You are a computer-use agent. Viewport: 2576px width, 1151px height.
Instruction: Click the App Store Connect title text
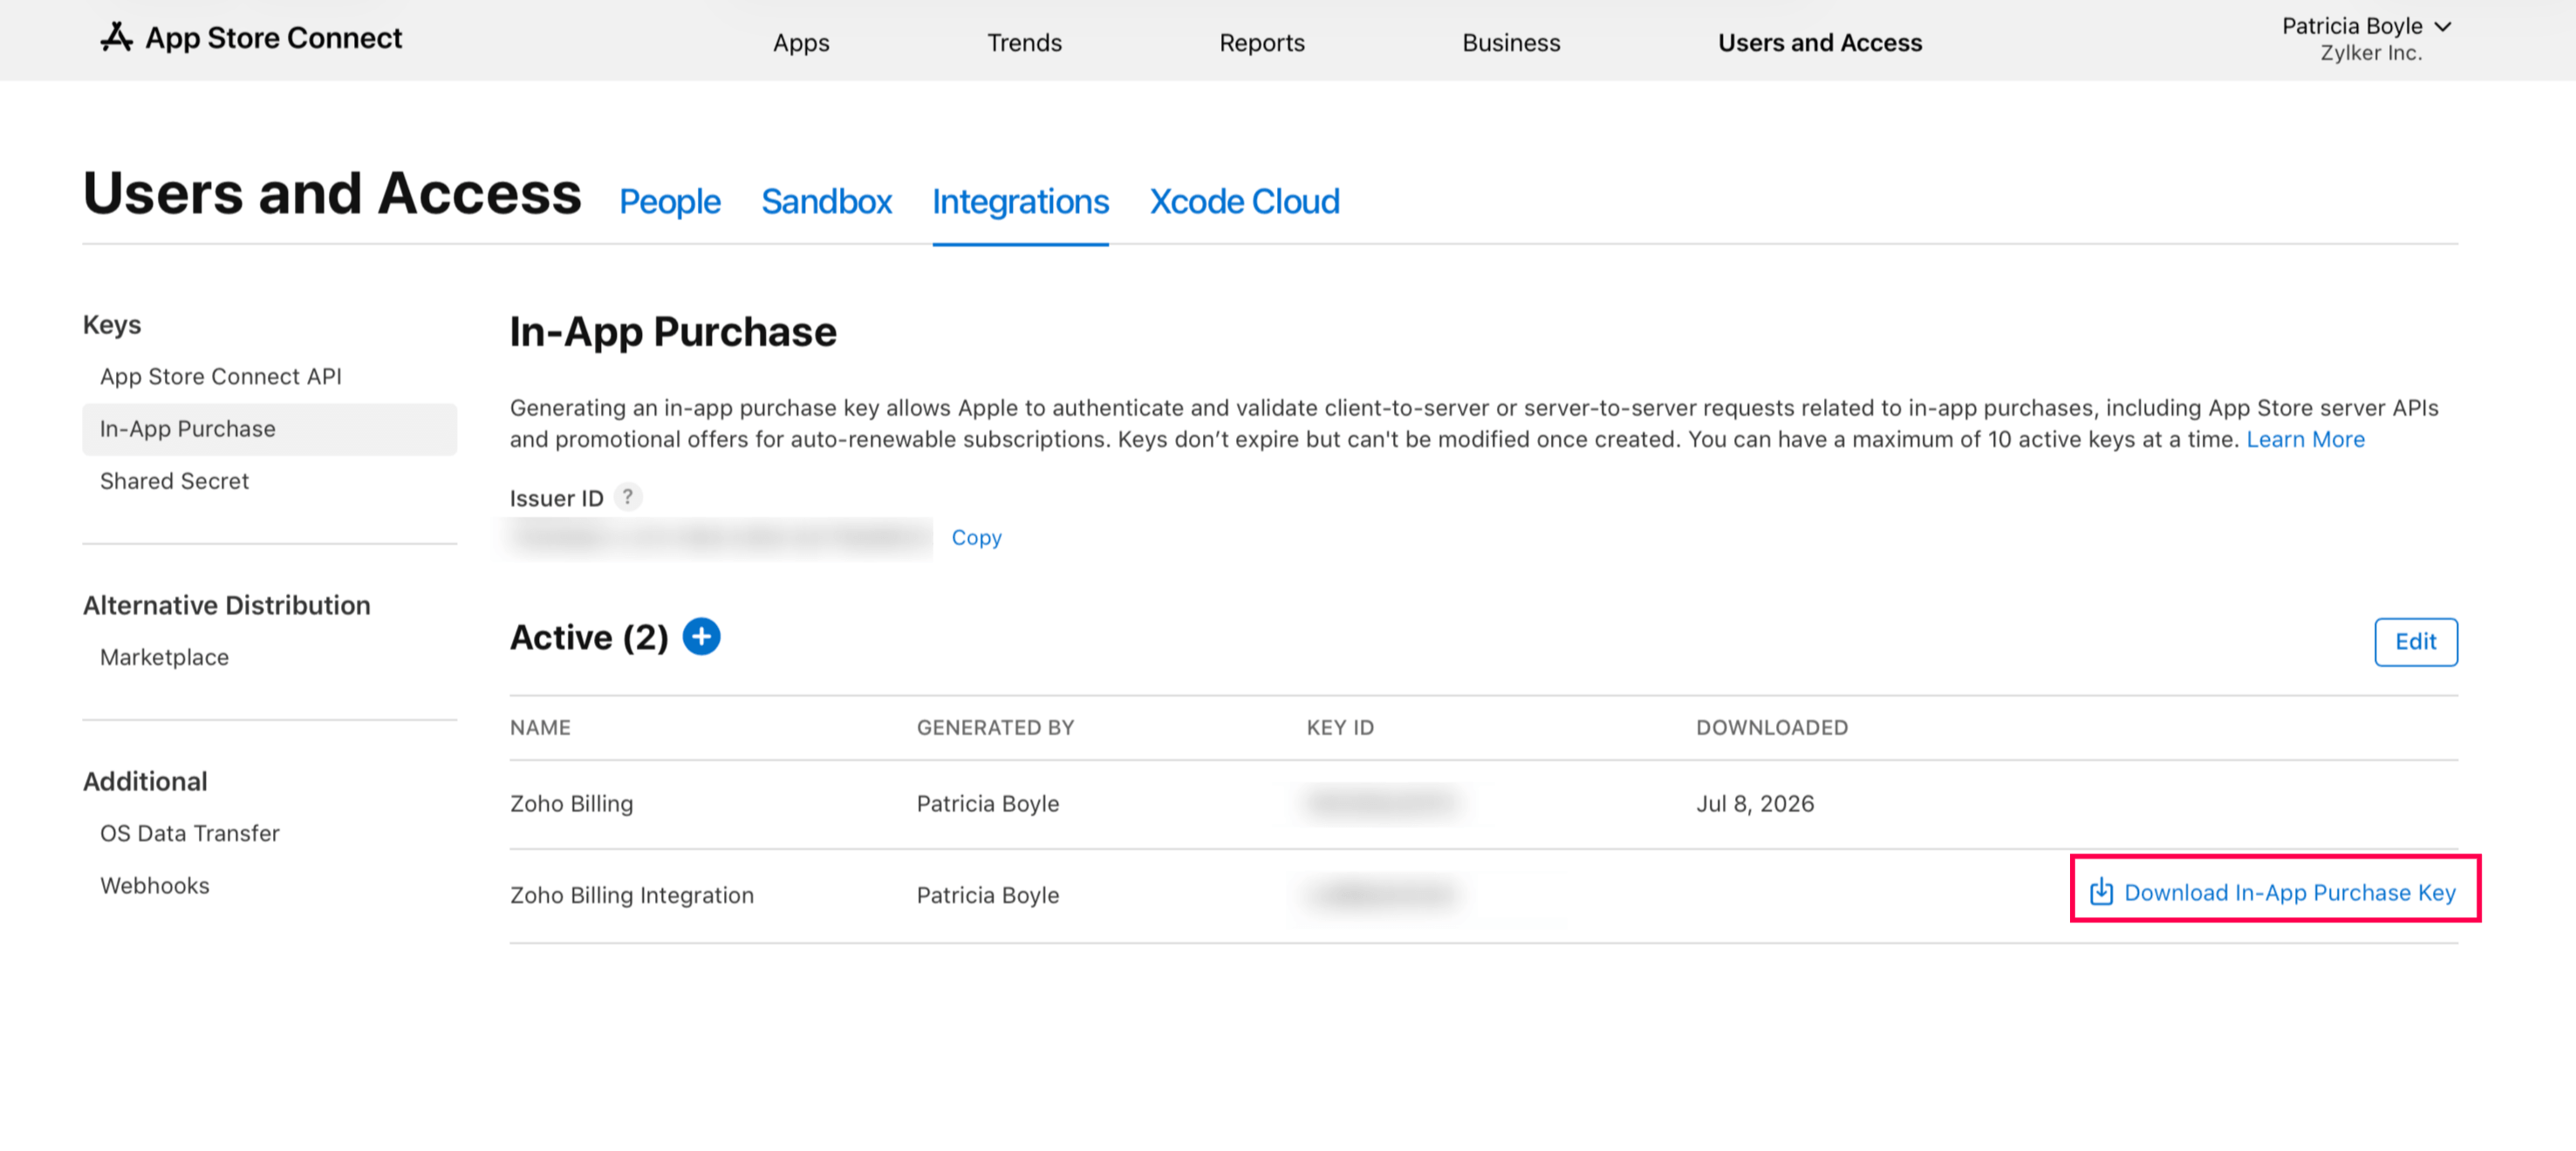(273, 38)
